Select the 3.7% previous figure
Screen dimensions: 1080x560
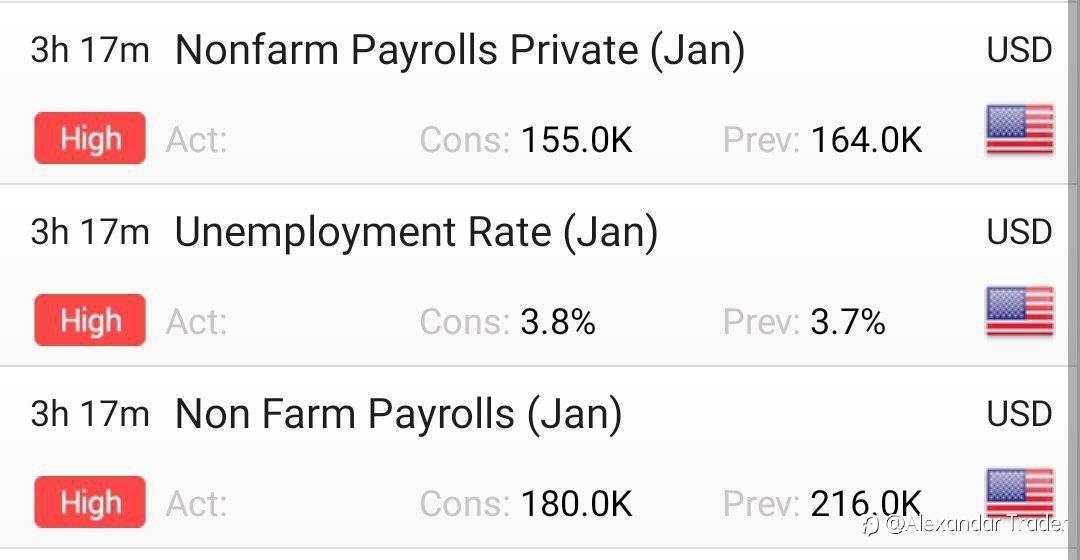pyautogui.click(x=848, y=322)
